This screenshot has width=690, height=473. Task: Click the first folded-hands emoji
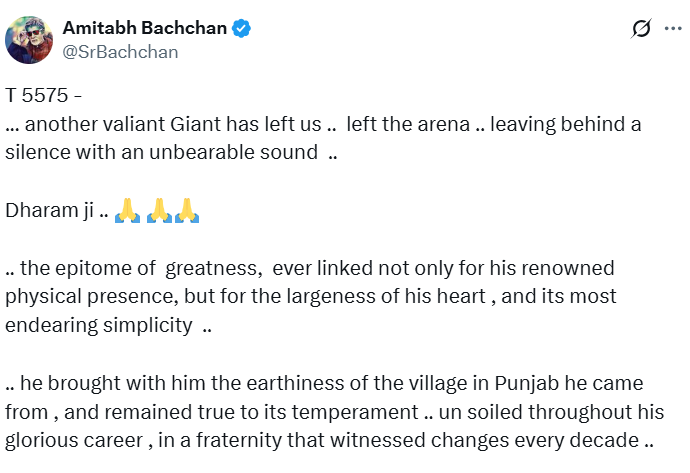coord(127,211)
